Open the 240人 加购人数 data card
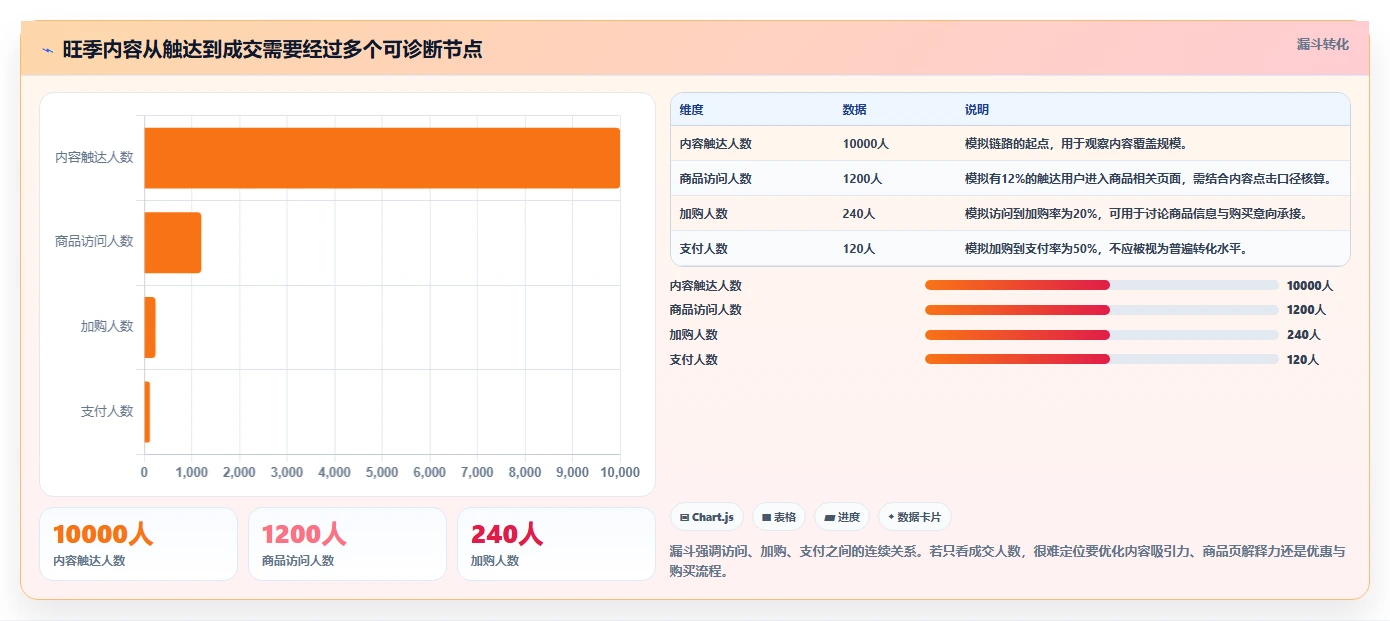Screen dimensions: 1390x621 tap(556, 544)
